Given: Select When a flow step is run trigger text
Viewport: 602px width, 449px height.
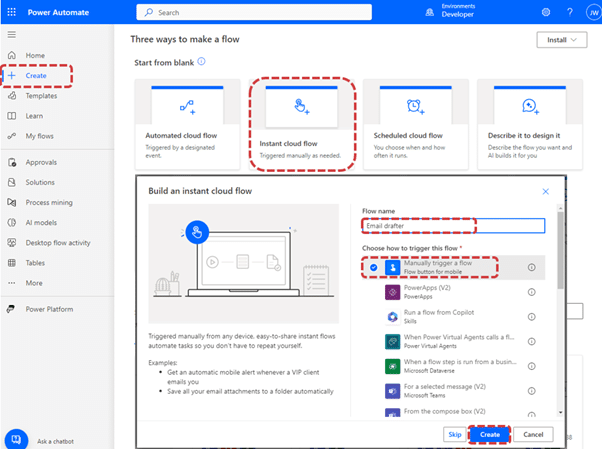Looking at the screenshot, I should point(460,362).
